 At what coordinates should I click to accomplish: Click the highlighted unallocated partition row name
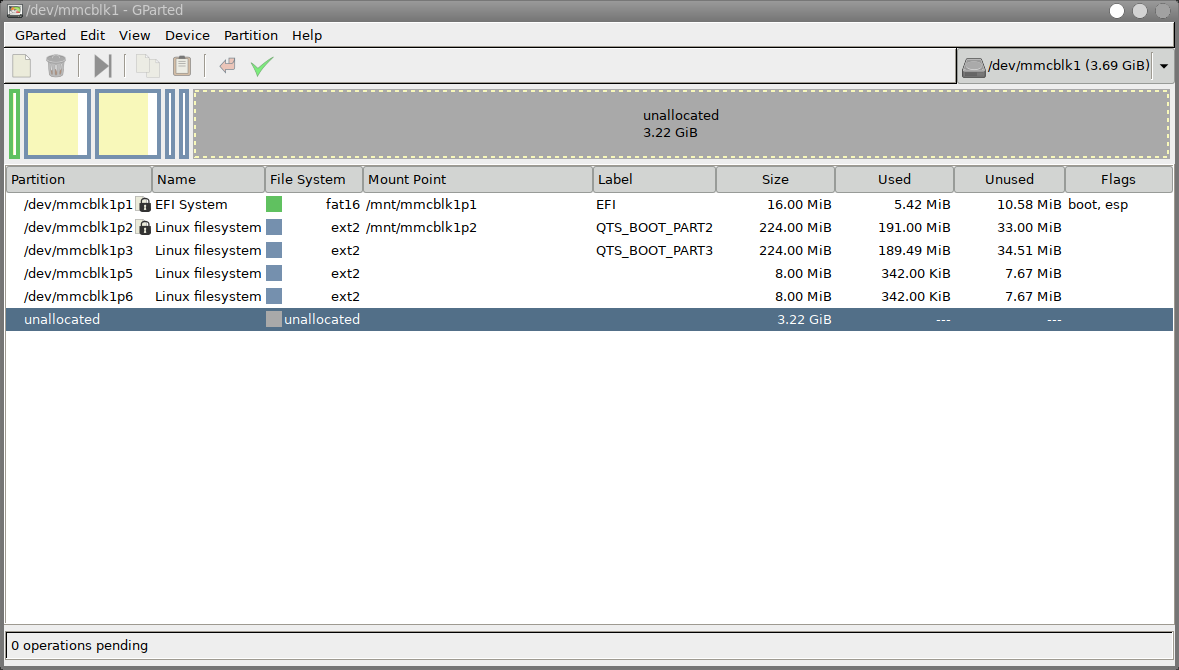62,320
